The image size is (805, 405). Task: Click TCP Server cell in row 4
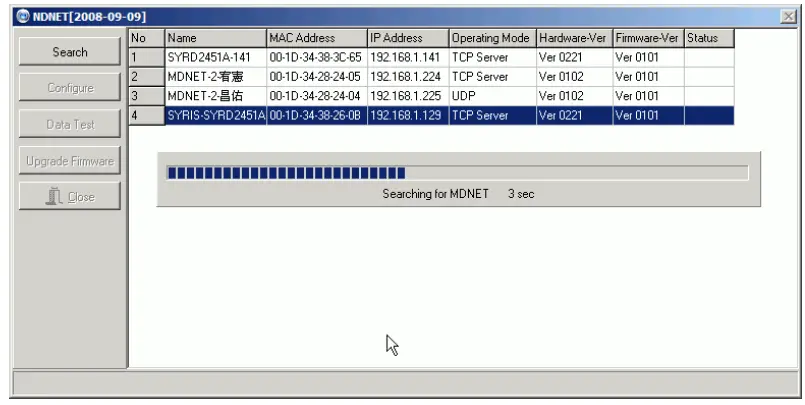coord(492,115)
